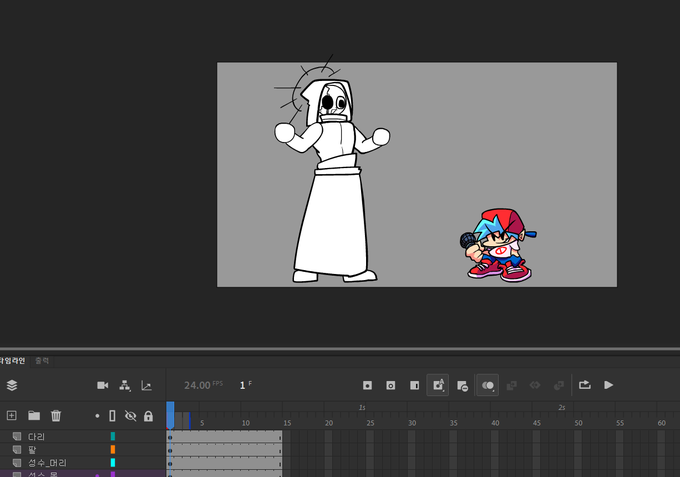Open the layer depth graph panel

tap(147, 385)
